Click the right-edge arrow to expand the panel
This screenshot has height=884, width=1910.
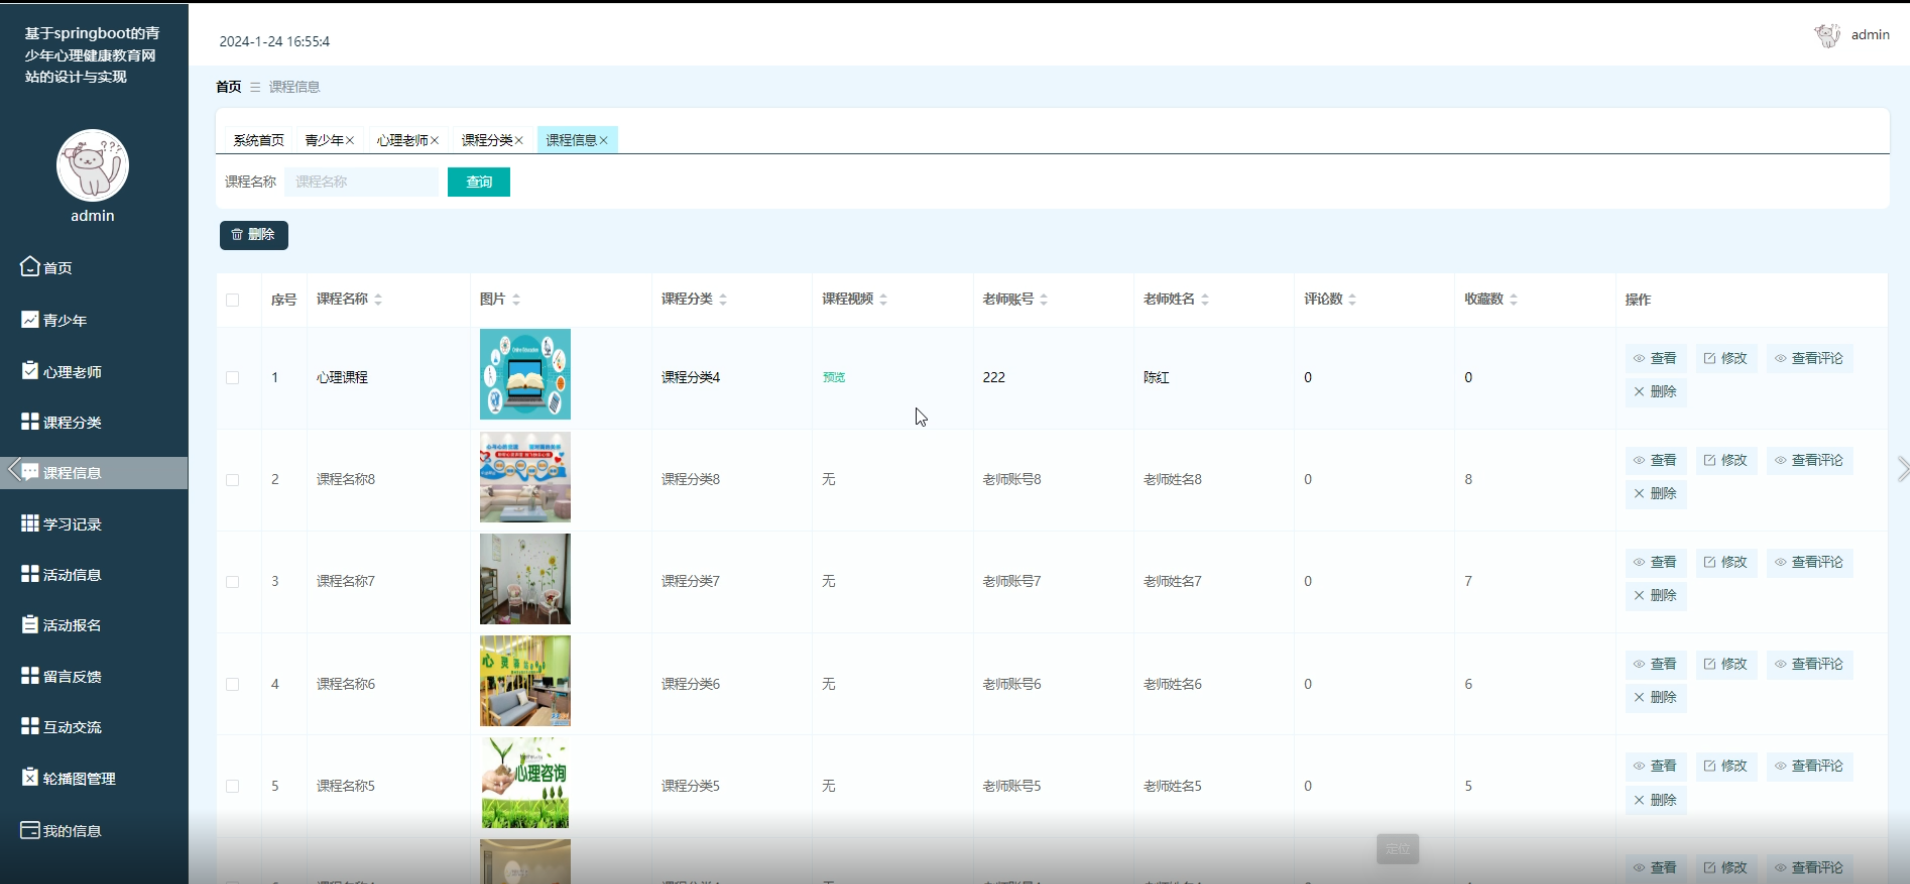click(x=1902, y=469)
